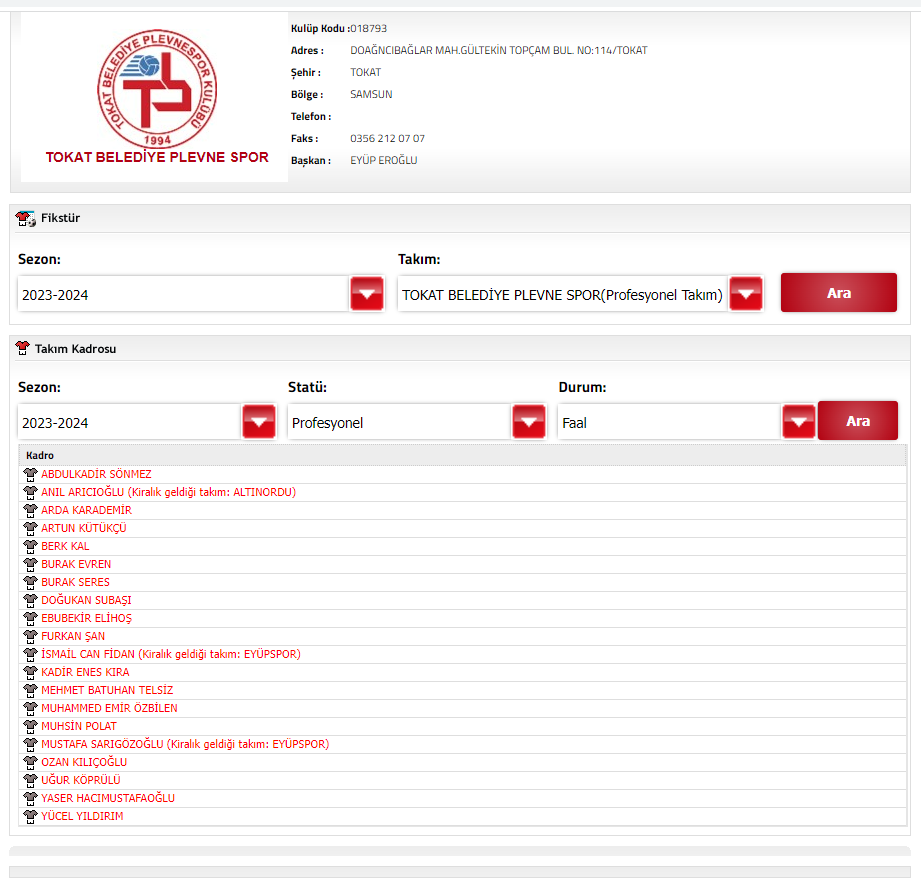921x885 pixels.
Task: Open player MUHAMMED EMİR ÖZBİLEN
Action: pos(109,708)
